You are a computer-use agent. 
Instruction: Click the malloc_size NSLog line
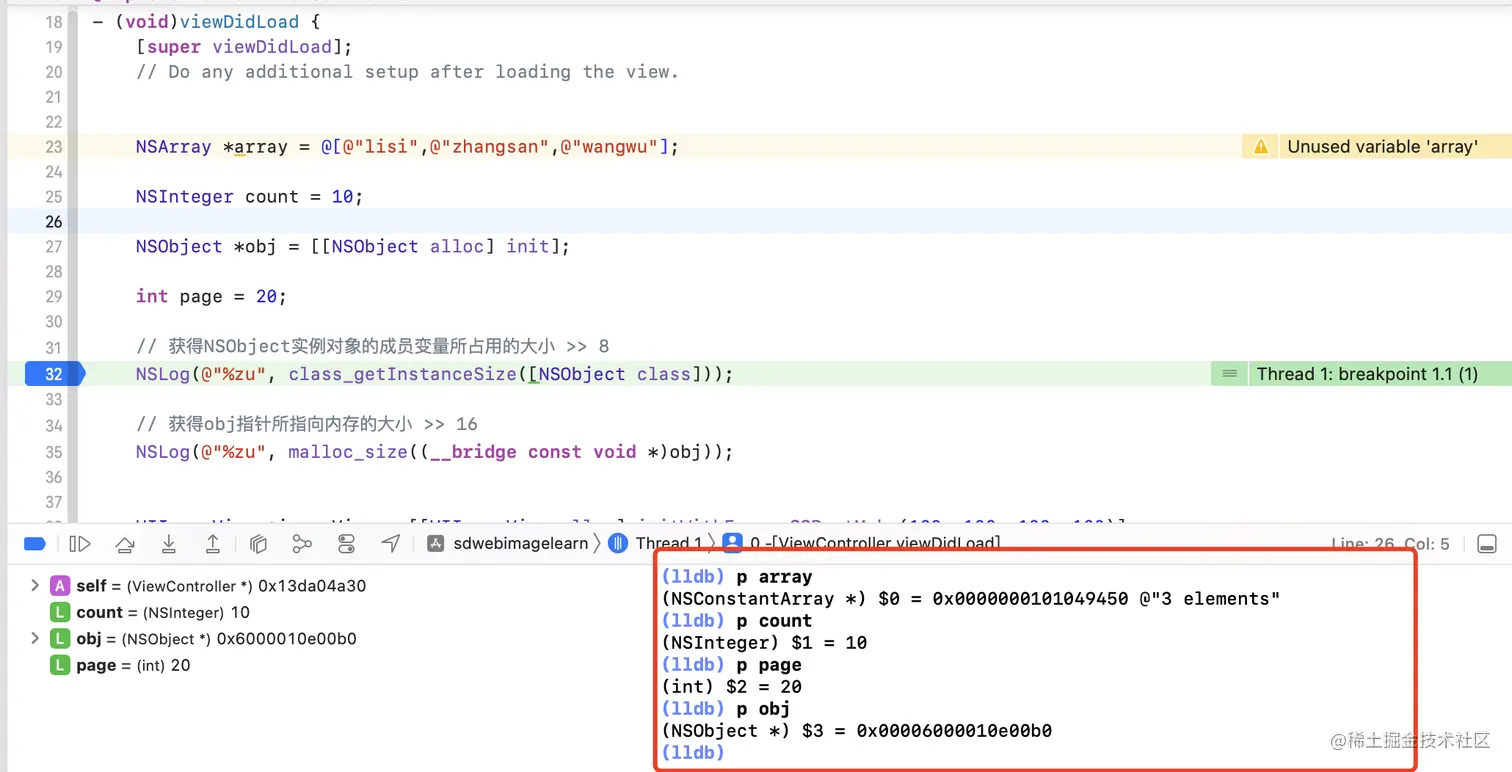tap(435, 452)
